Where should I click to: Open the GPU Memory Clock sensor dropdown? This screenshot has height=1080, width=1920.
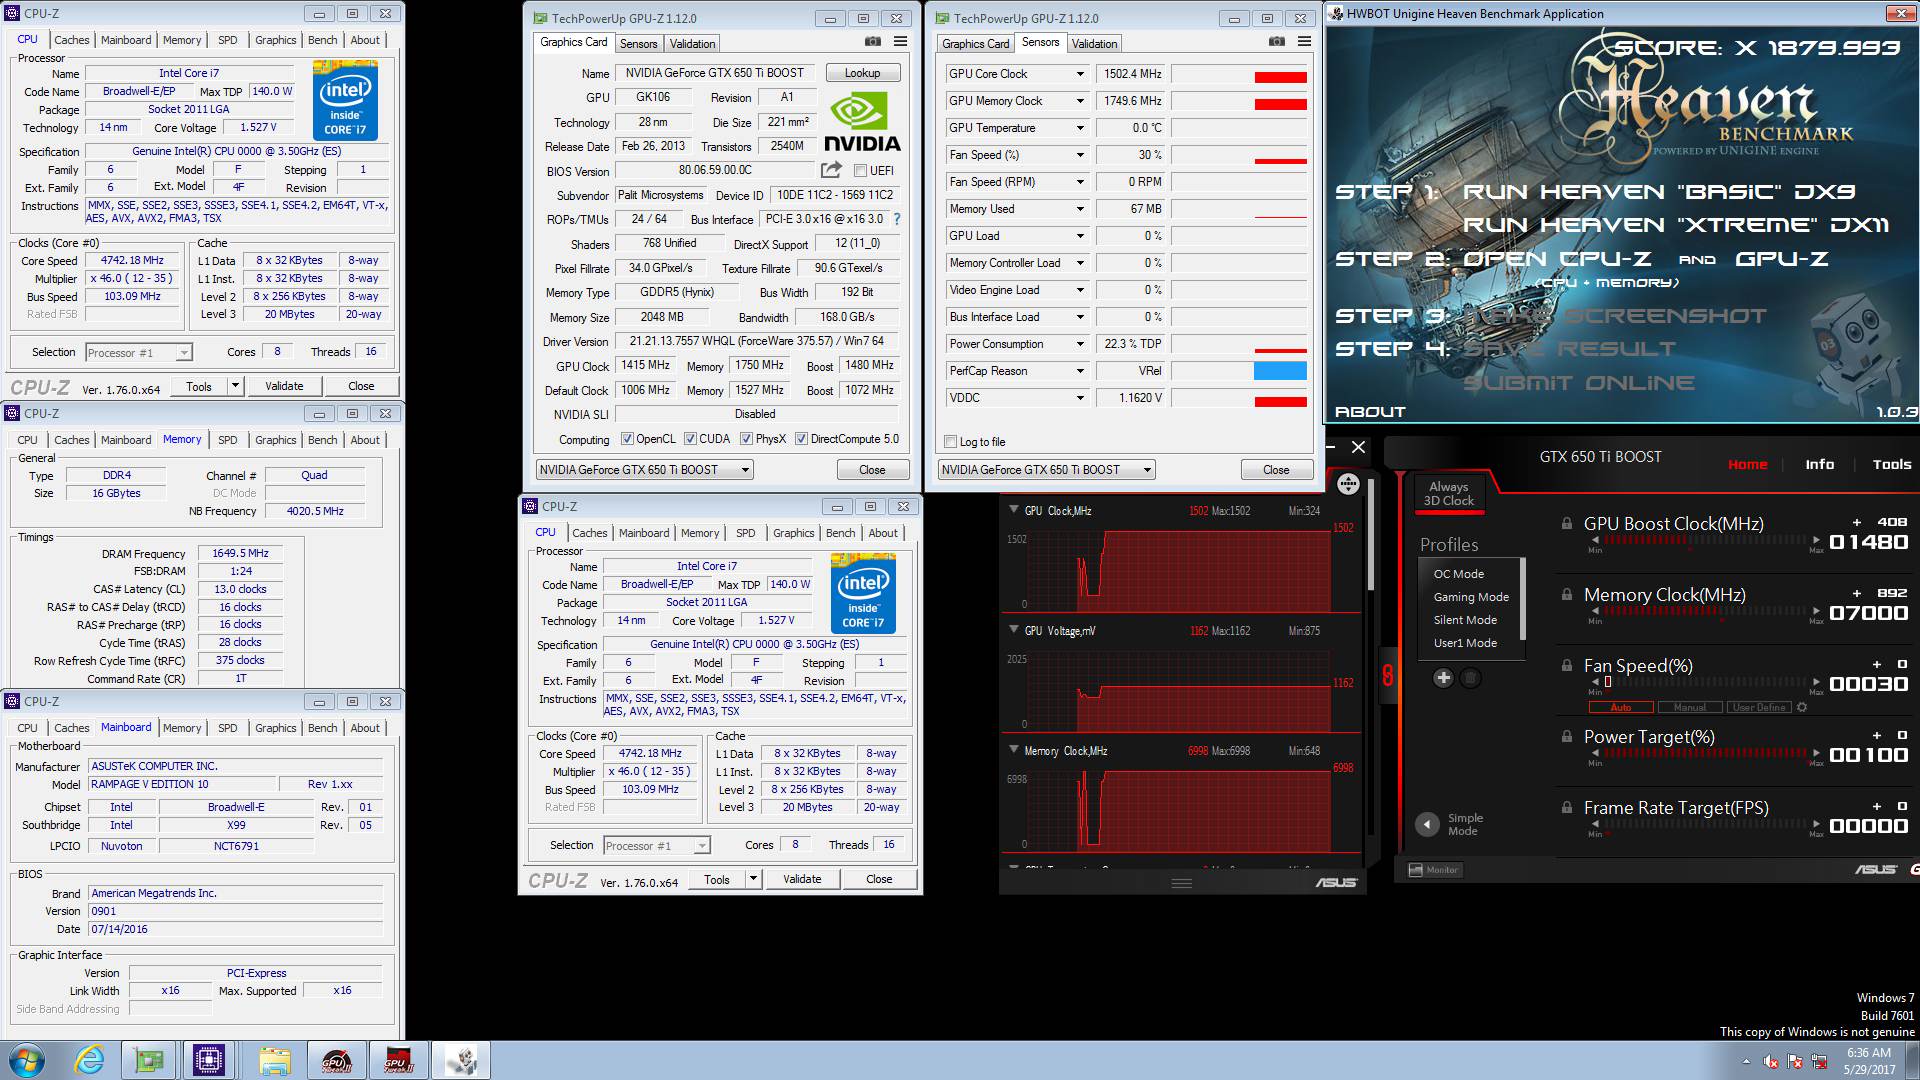click(x=1080, y=101)
